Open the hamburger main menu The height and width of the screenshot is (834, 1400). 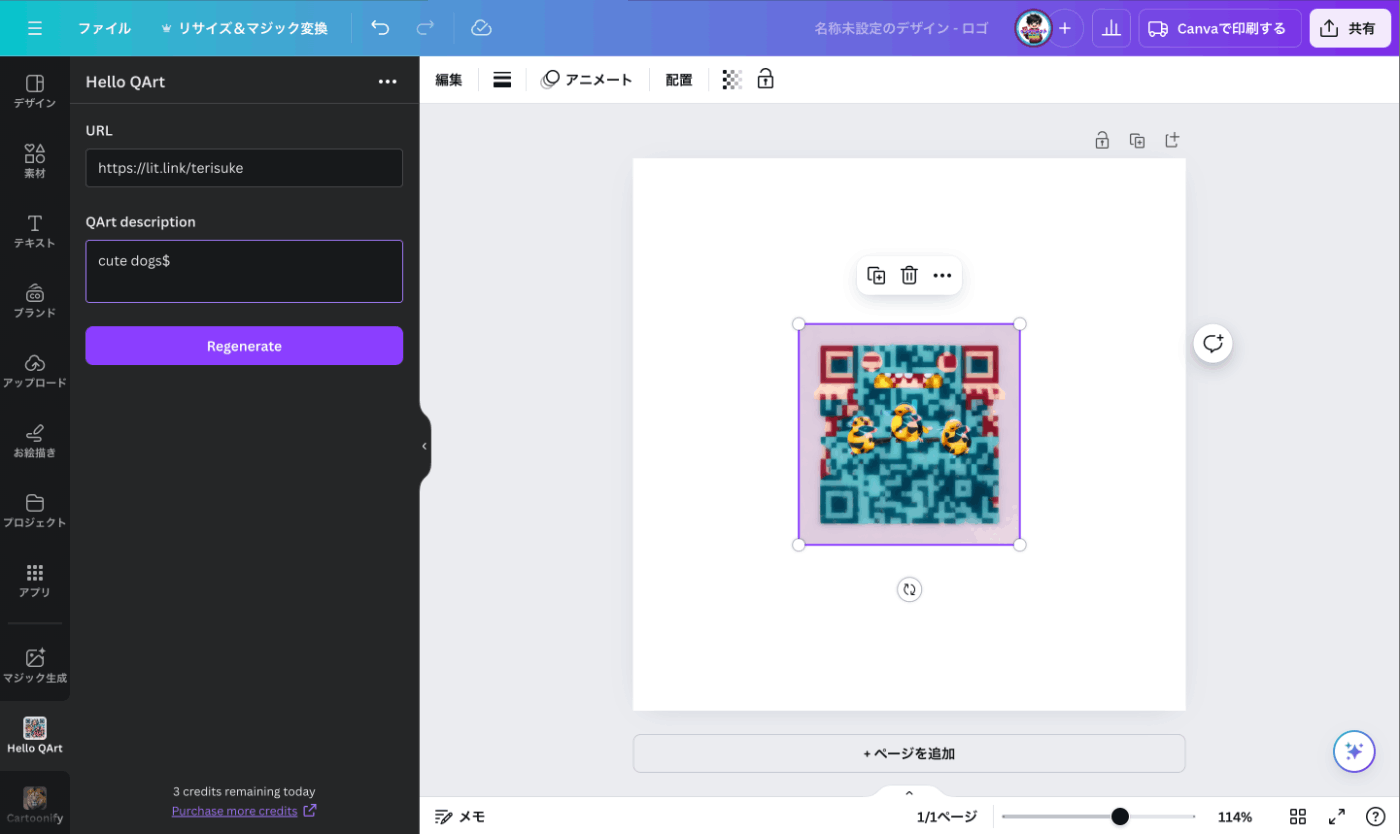(x=35, y=28)
